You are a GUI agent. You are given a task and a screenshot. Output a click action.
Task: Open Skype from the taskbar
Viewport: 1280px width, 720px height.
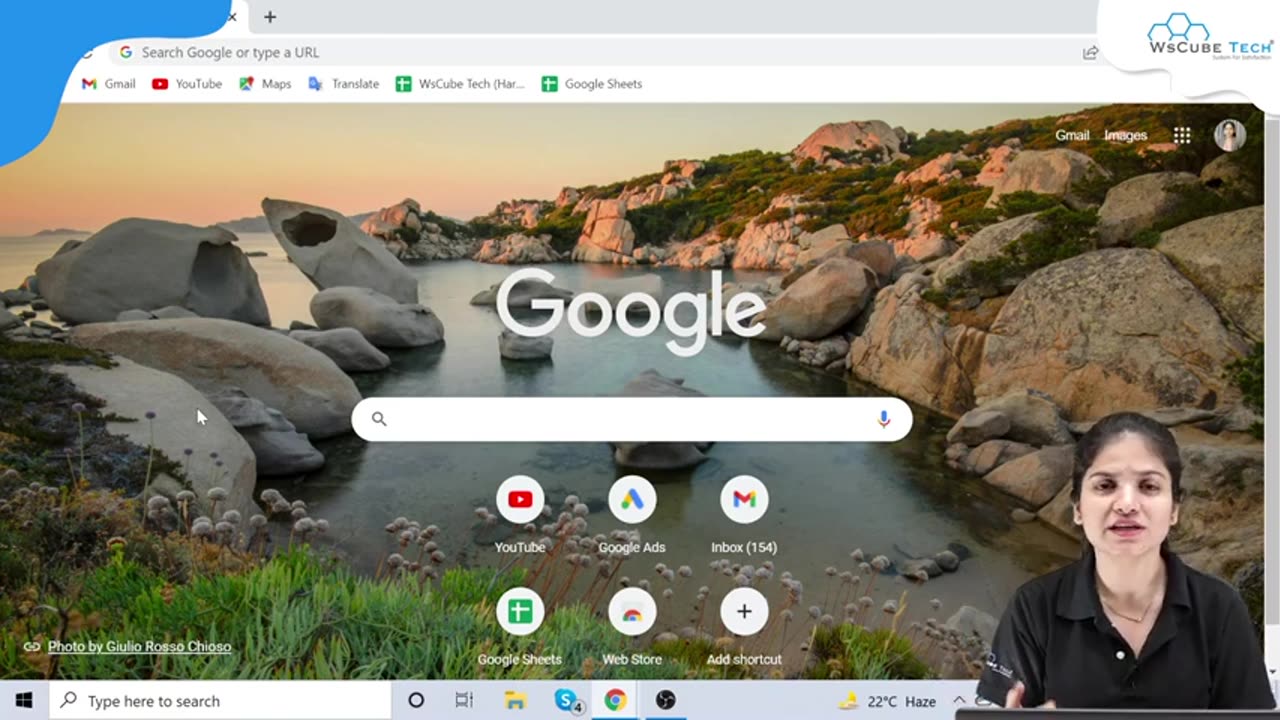(x=567, y=701)
